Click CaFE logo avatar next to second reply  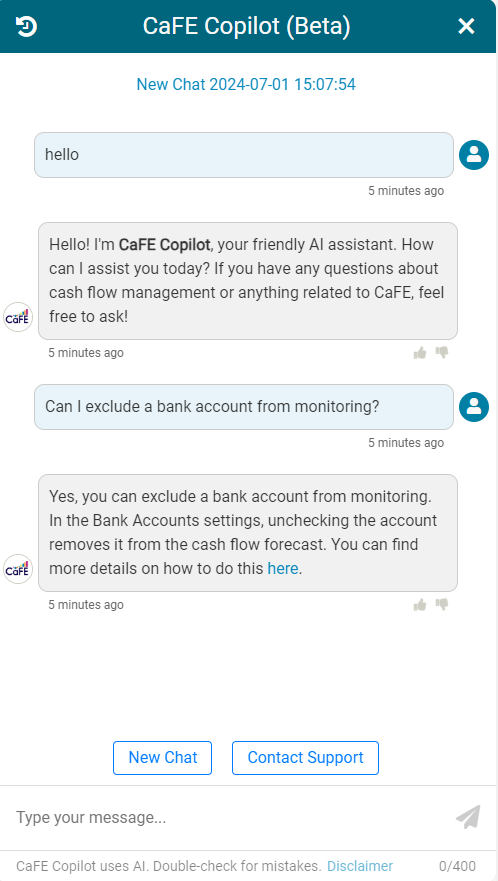18,569
